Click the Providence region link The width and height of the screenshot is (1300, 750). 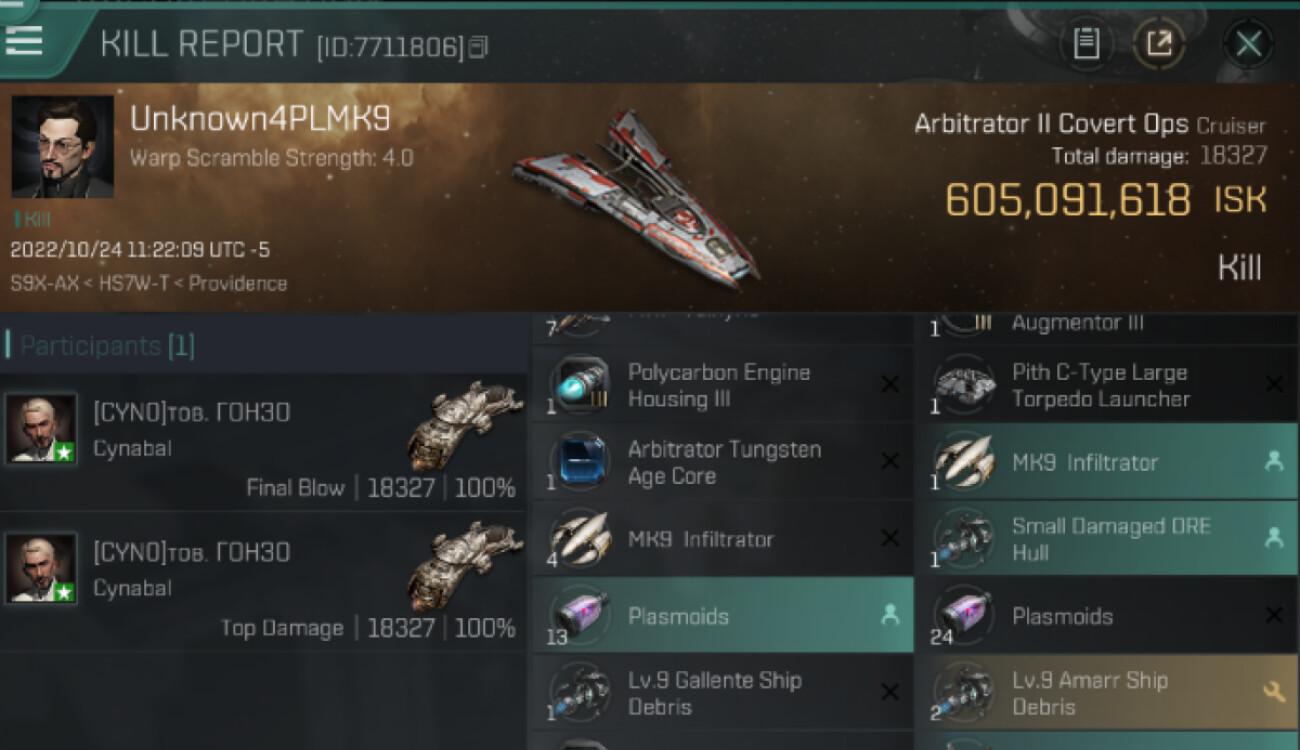pyautogui.click(x=238, y=283)
